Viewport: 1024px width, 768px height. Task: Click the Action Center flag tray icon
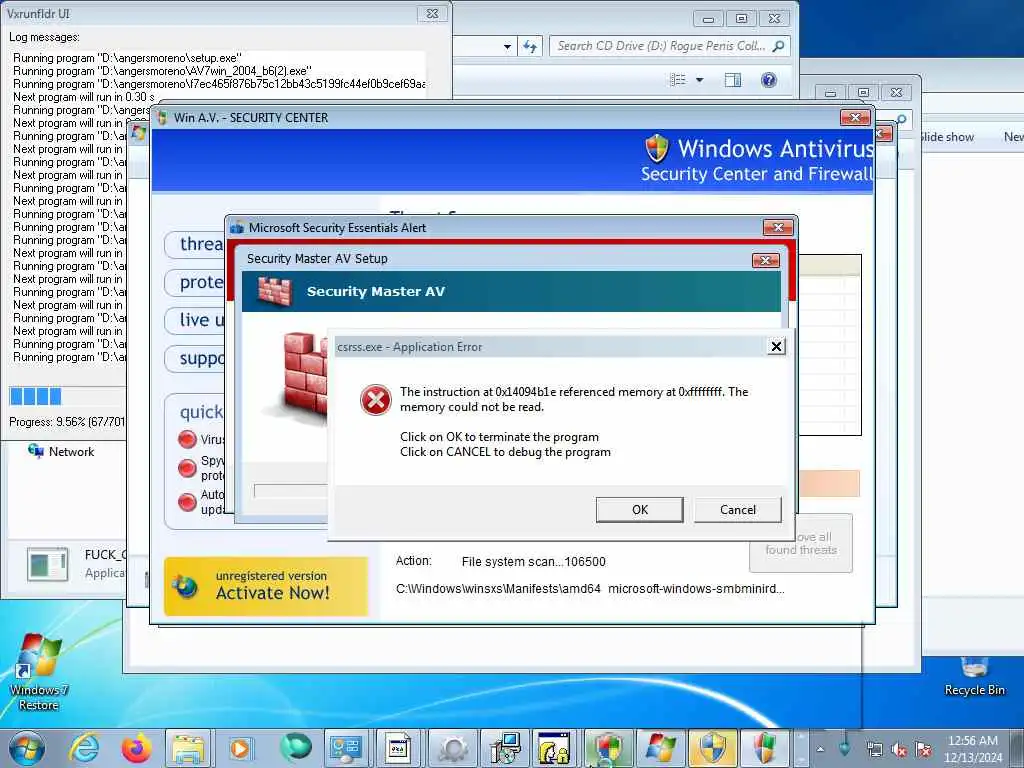[x=923, y=750]
